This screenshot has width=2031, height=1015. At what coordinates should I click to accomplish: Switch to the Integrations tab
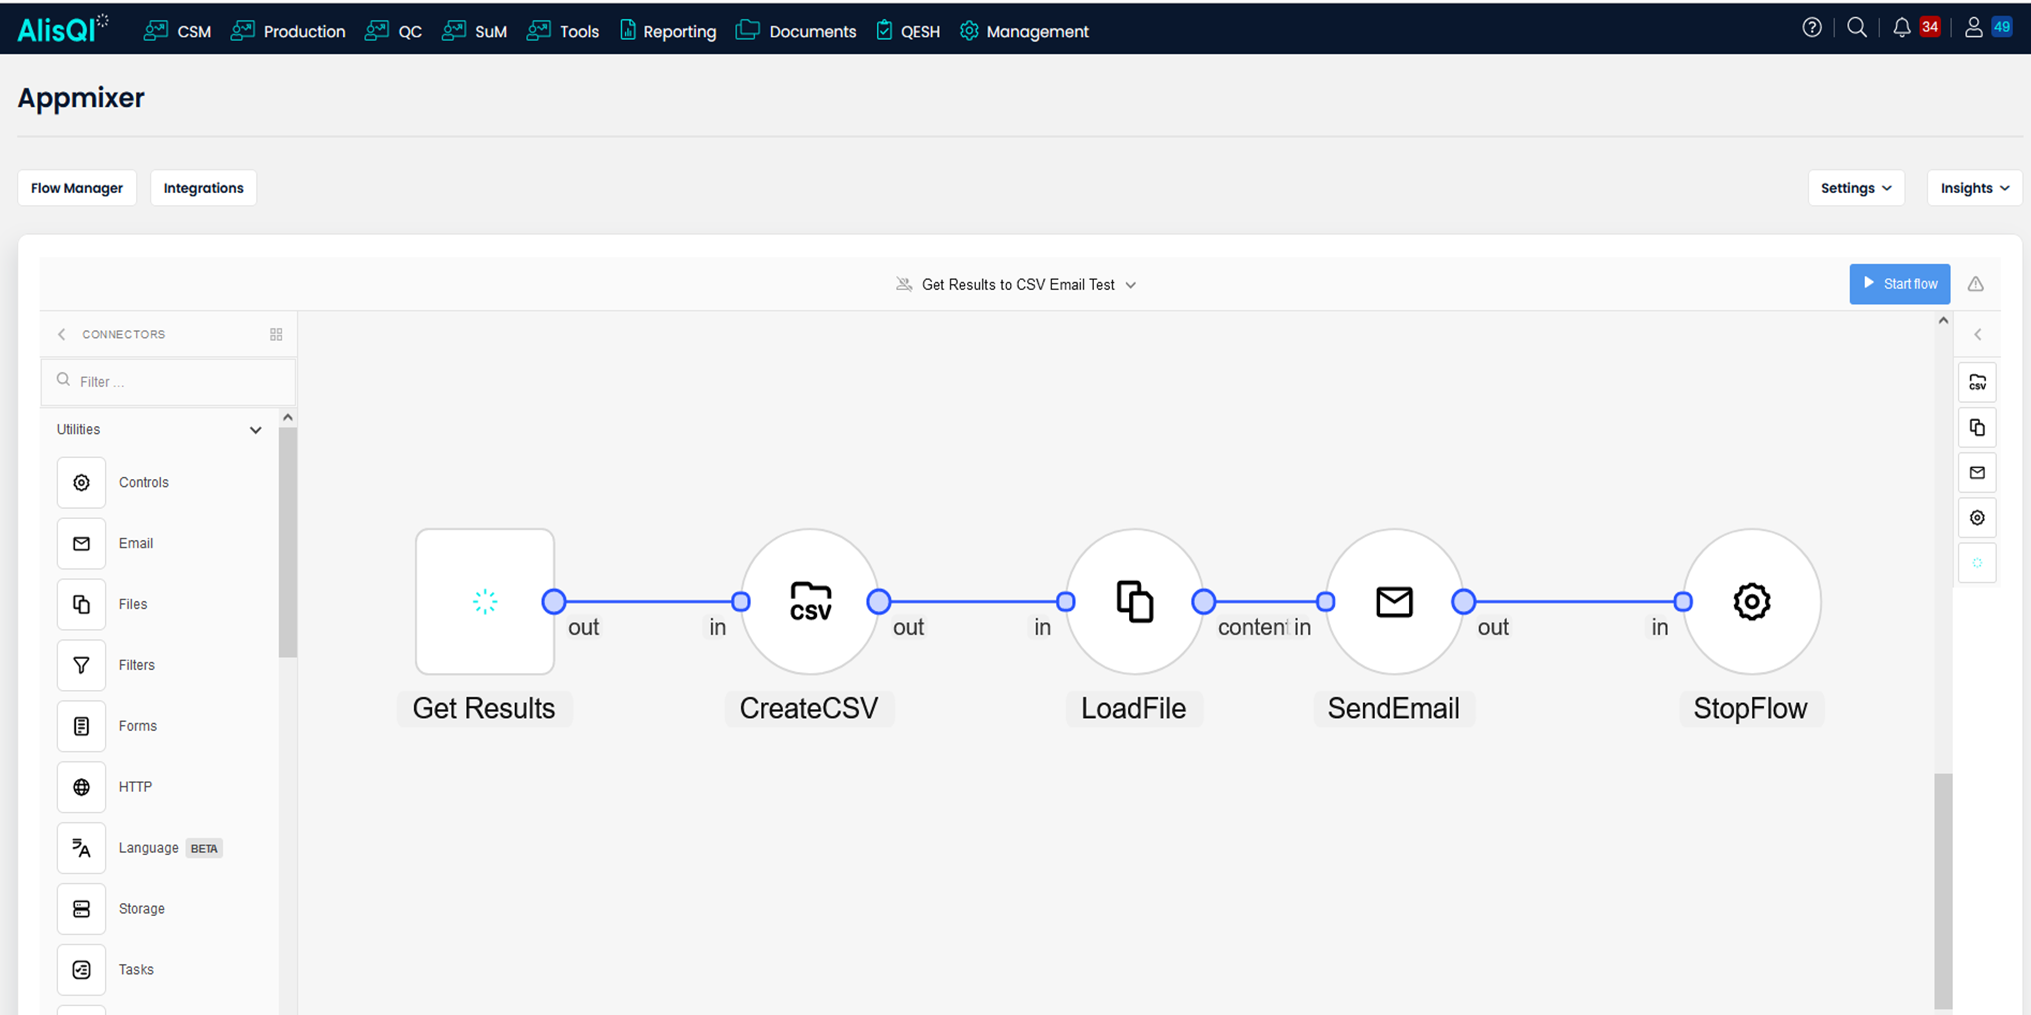203,188
